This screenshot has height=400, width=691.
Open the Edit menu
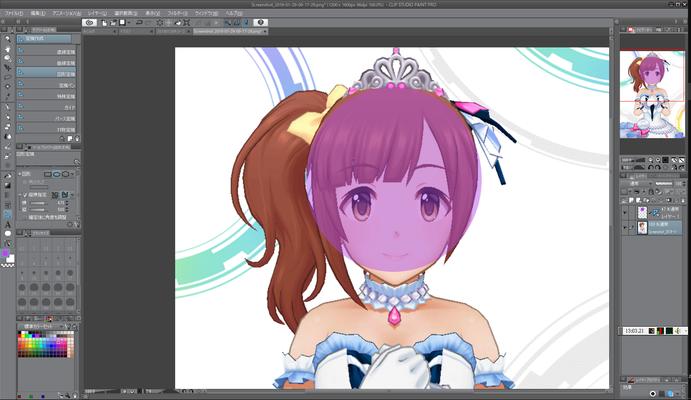(38, 13)
